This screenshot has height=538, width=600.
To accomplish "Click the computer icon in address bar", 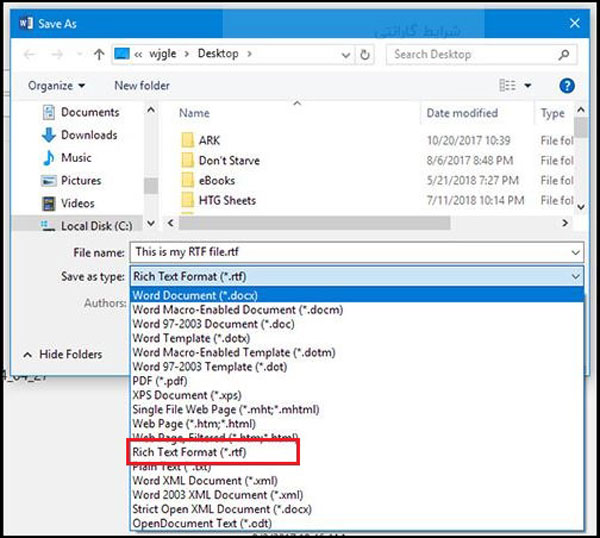I will point(122,54).
